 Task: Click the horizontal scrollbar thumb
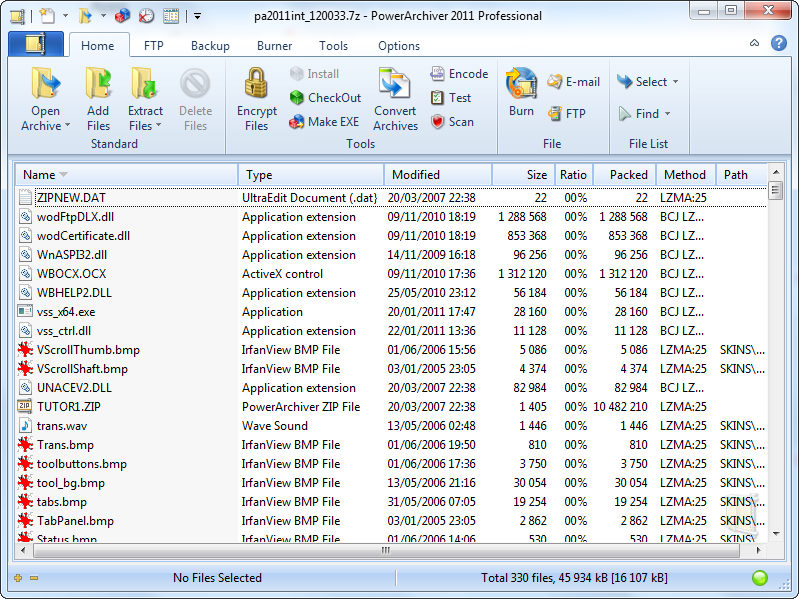tap(386, 550)
